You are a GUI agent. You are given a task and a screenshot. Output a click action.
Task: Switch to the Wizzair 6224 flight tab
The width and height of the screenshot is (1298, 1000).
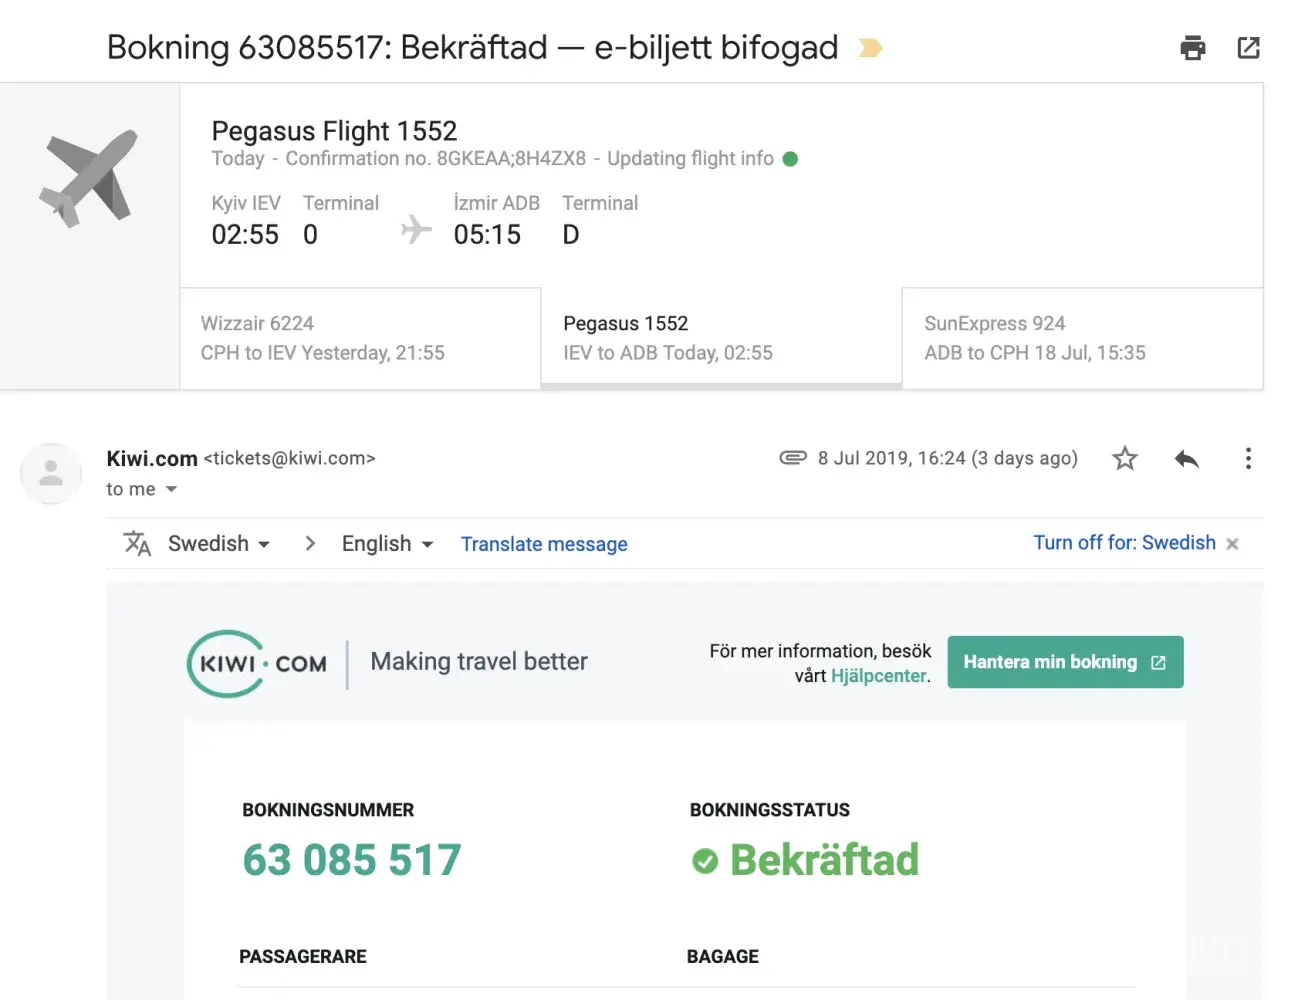(360, 338)
